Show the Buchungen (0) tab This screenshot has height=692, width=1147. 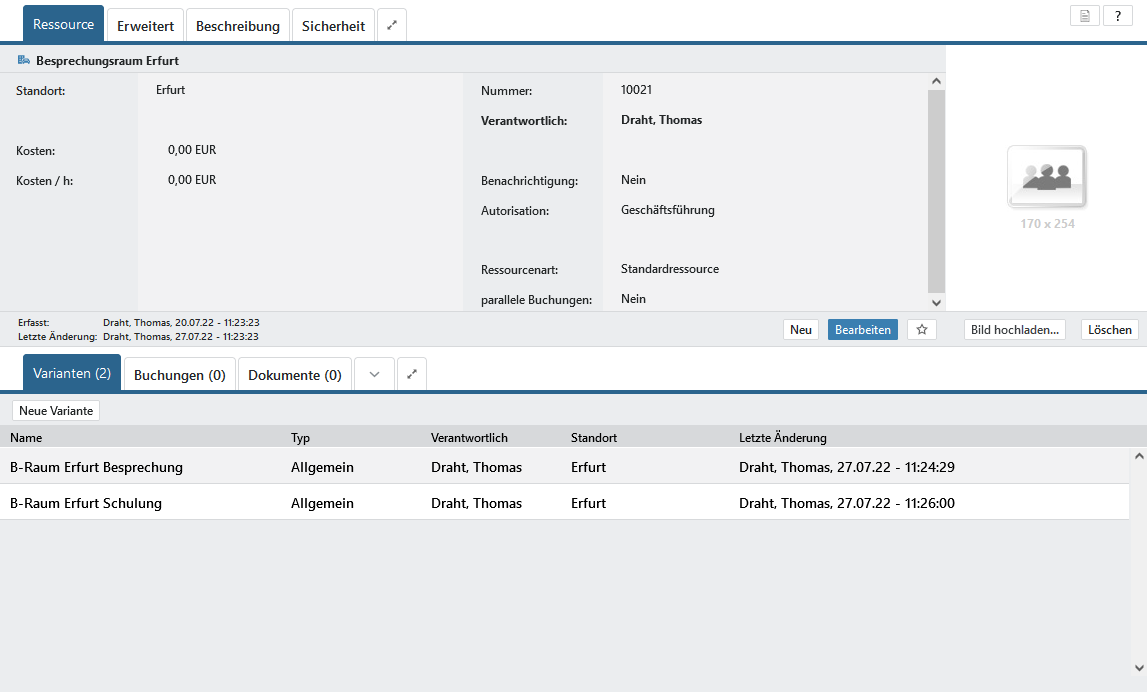coord(179,375)
